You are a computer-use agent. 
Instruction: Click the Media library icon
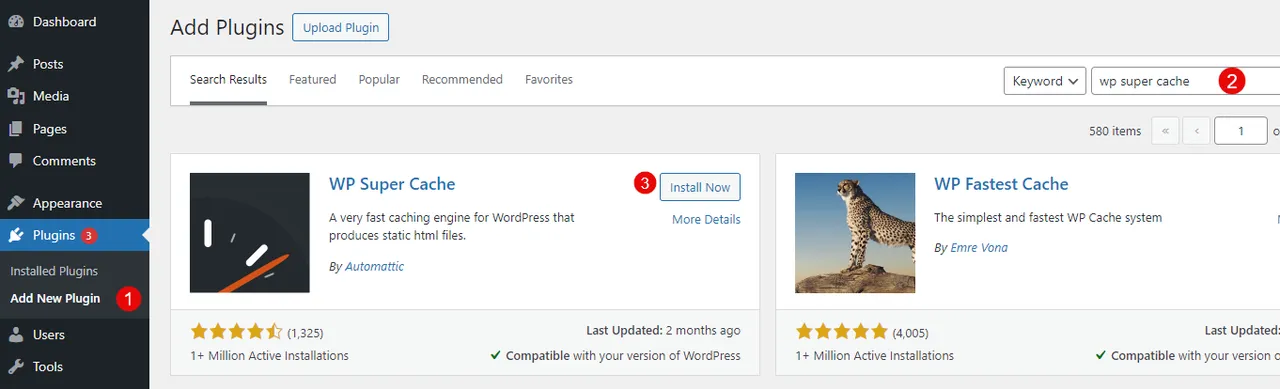[x=16, y=96]
